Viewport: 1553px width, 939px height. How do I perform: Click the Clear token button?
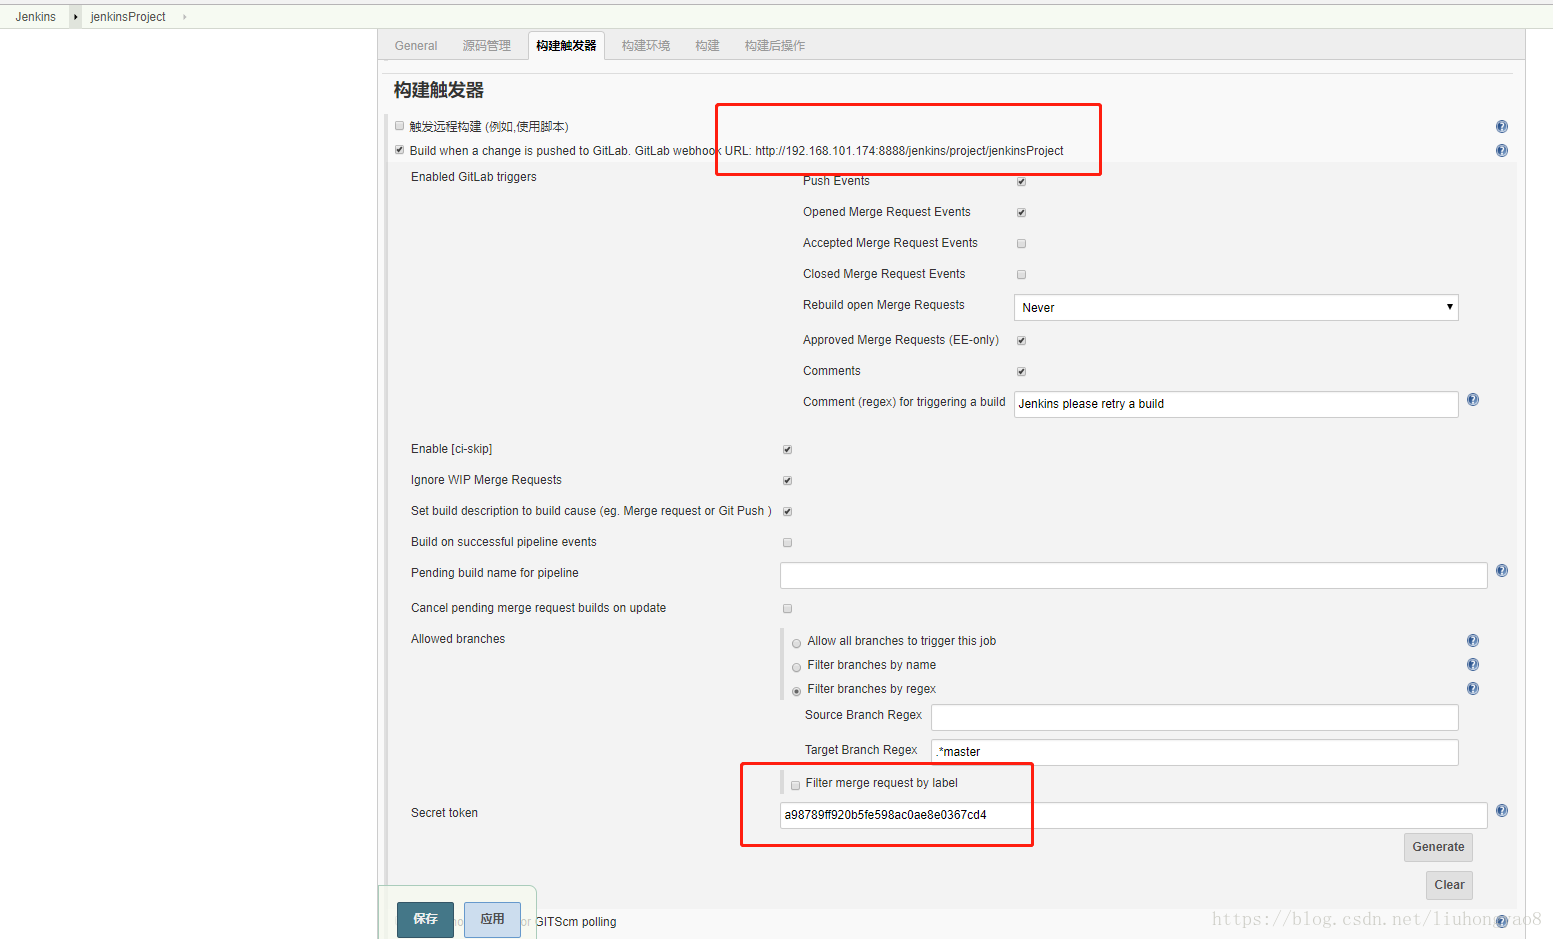click(1449, 885)
